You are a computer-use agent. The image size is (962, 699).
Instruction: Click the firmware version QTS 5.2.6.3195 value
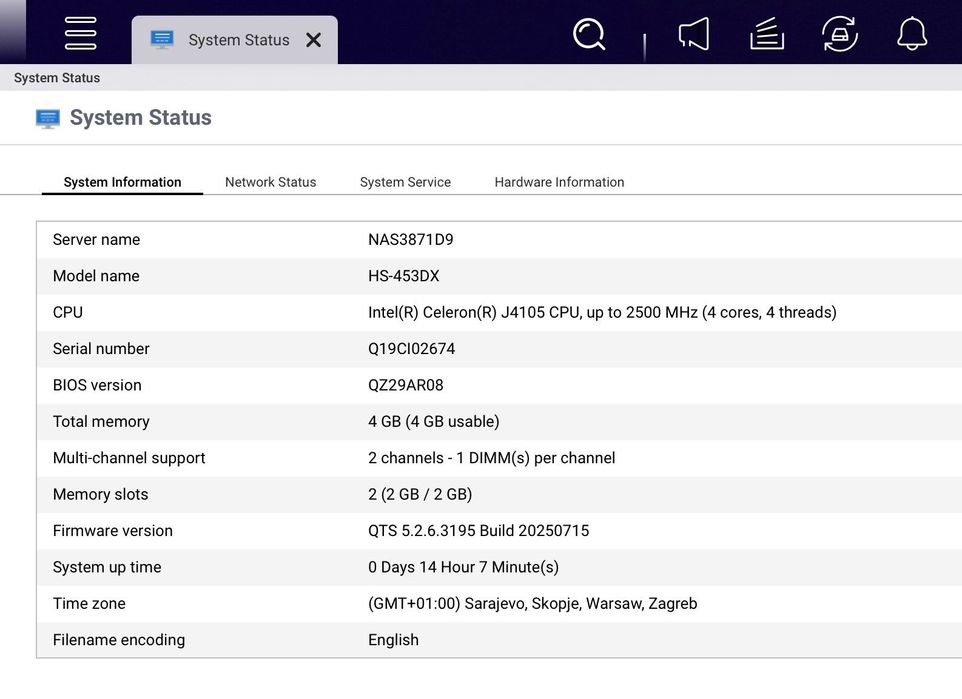478,531
